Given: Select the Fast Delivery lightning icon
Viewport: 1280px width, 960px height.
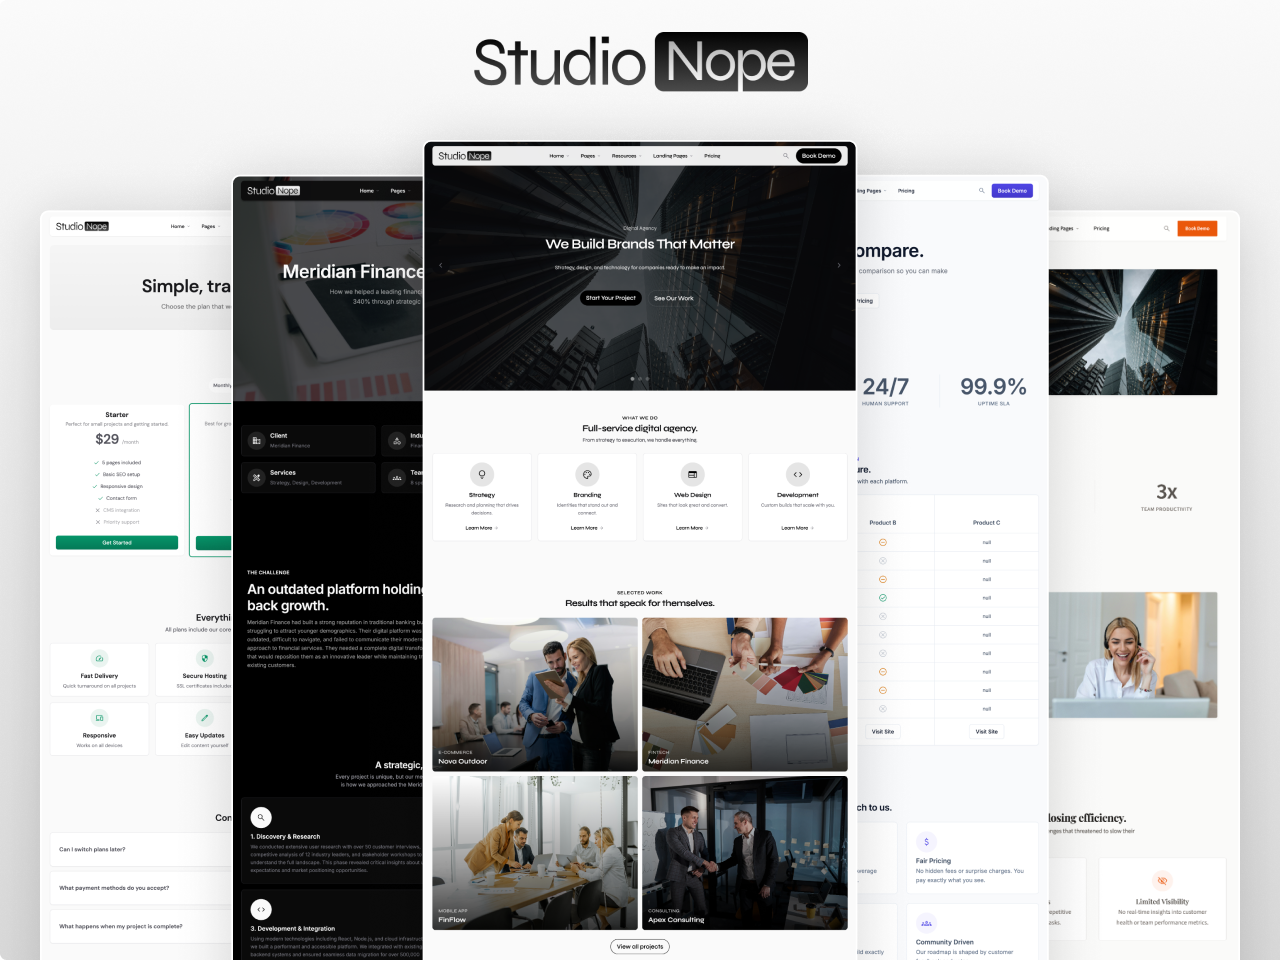Looking at the screenshot, I should (99, 658).
